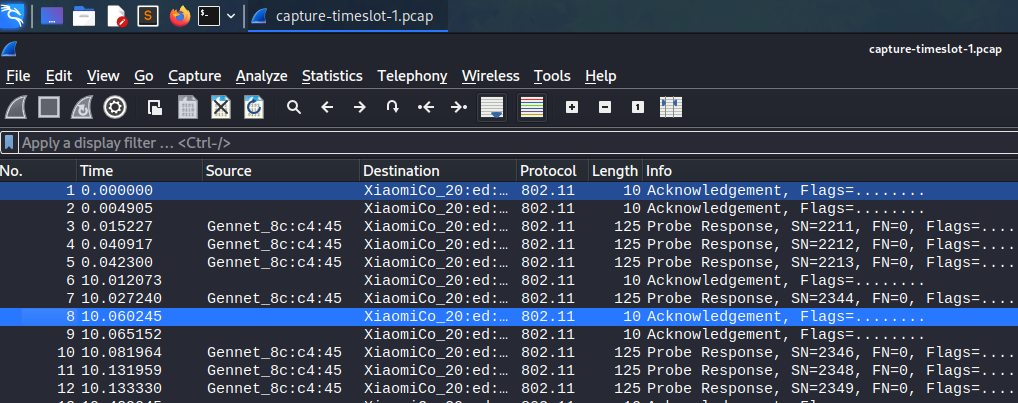The height and width of the screenshot is (403, 1018).
Task: Click the display filter input field
Action: pyautogui.click(x=516, y=143)
